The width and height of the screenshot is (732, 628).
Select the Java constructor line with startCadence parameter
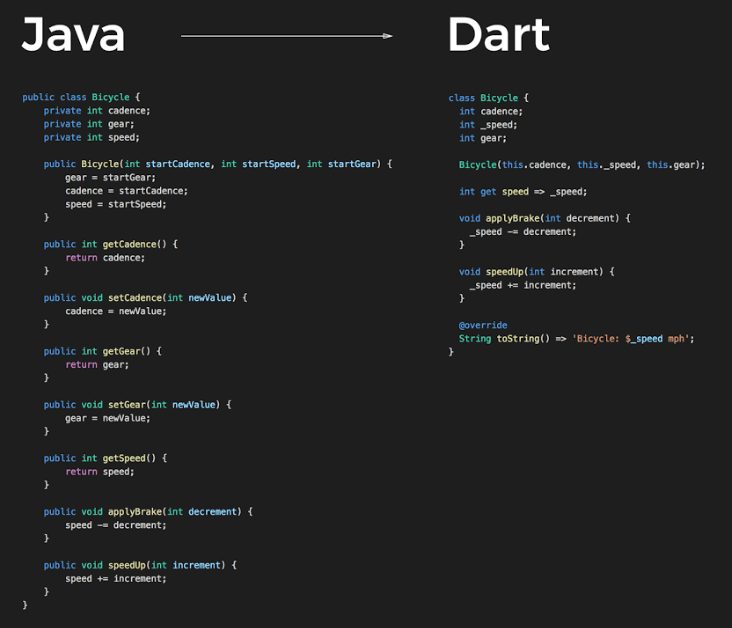pos(218,164)
